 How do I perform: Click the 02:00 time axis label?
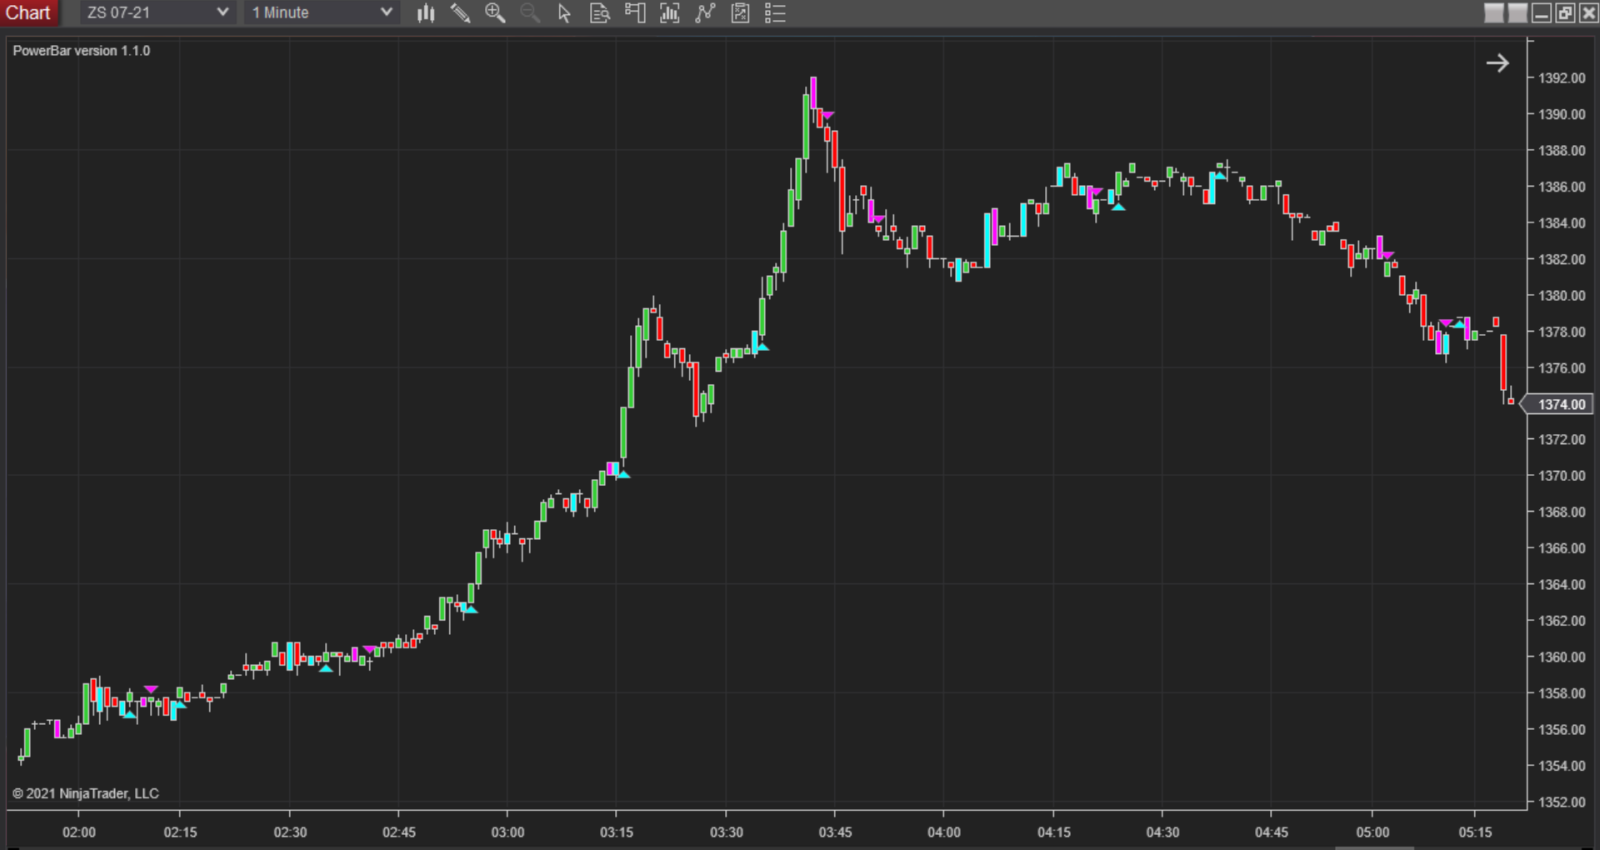tap(79, 832)
